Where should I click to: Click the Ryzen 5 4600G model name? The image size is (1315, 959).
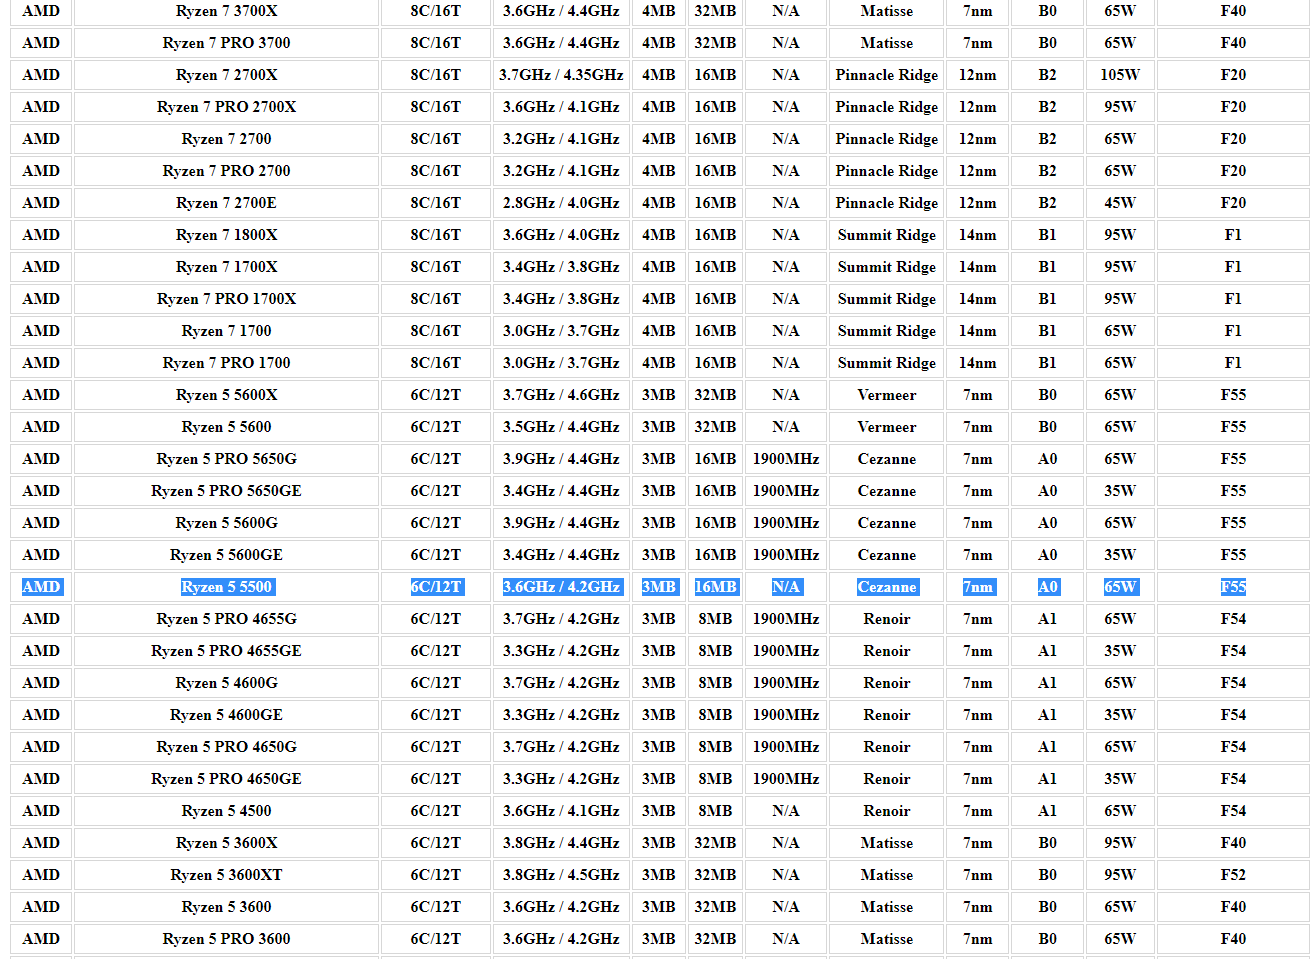[x=227, y=683]
